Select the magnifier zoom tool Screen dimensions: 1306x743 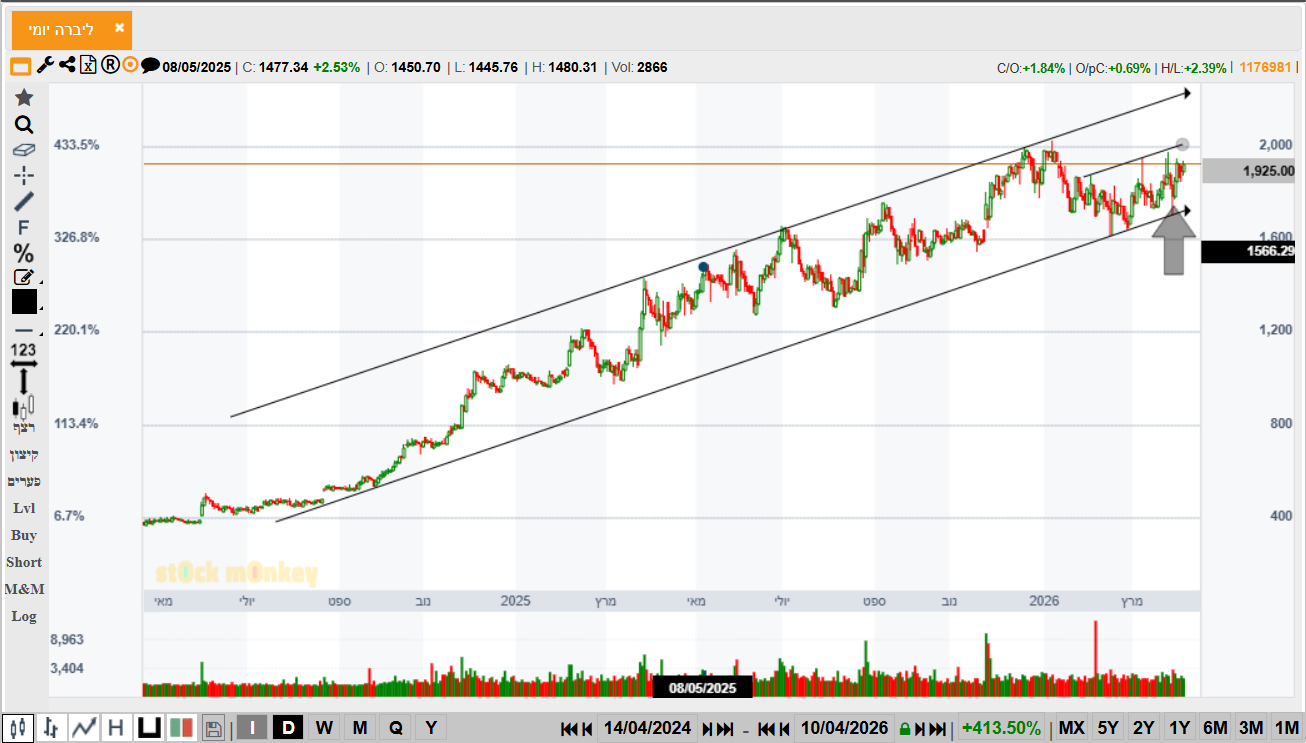coord(24,125)
